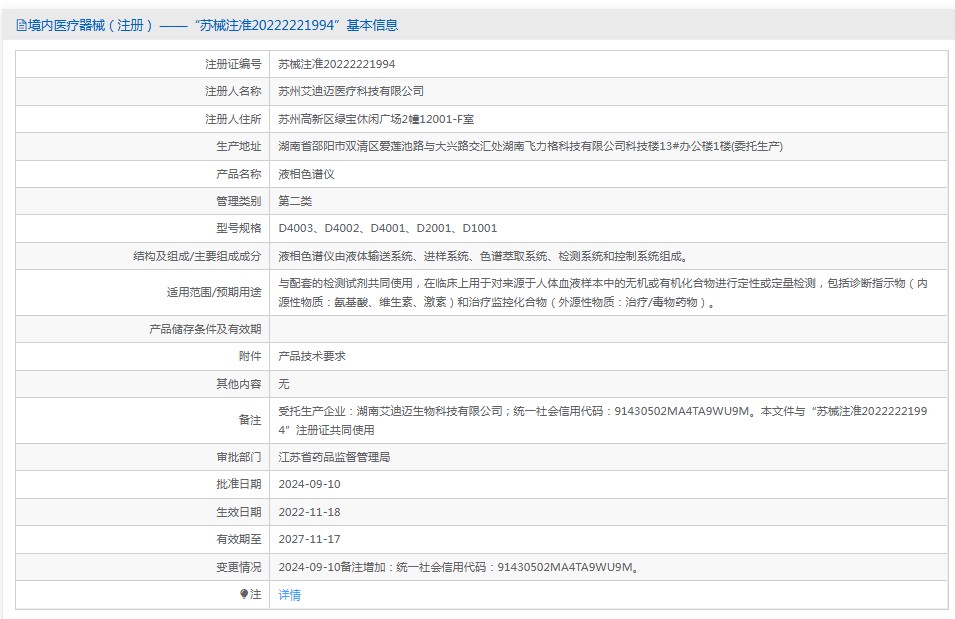
Task: Select the production address starting with 湖南省邵阳市
Action: click(x=529, y=146)
